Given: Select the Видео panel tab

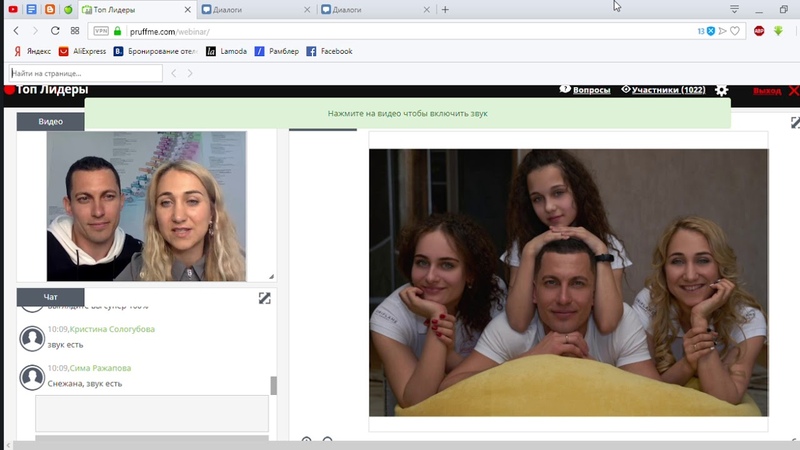Looking at the screenshot, I should 51,121.
